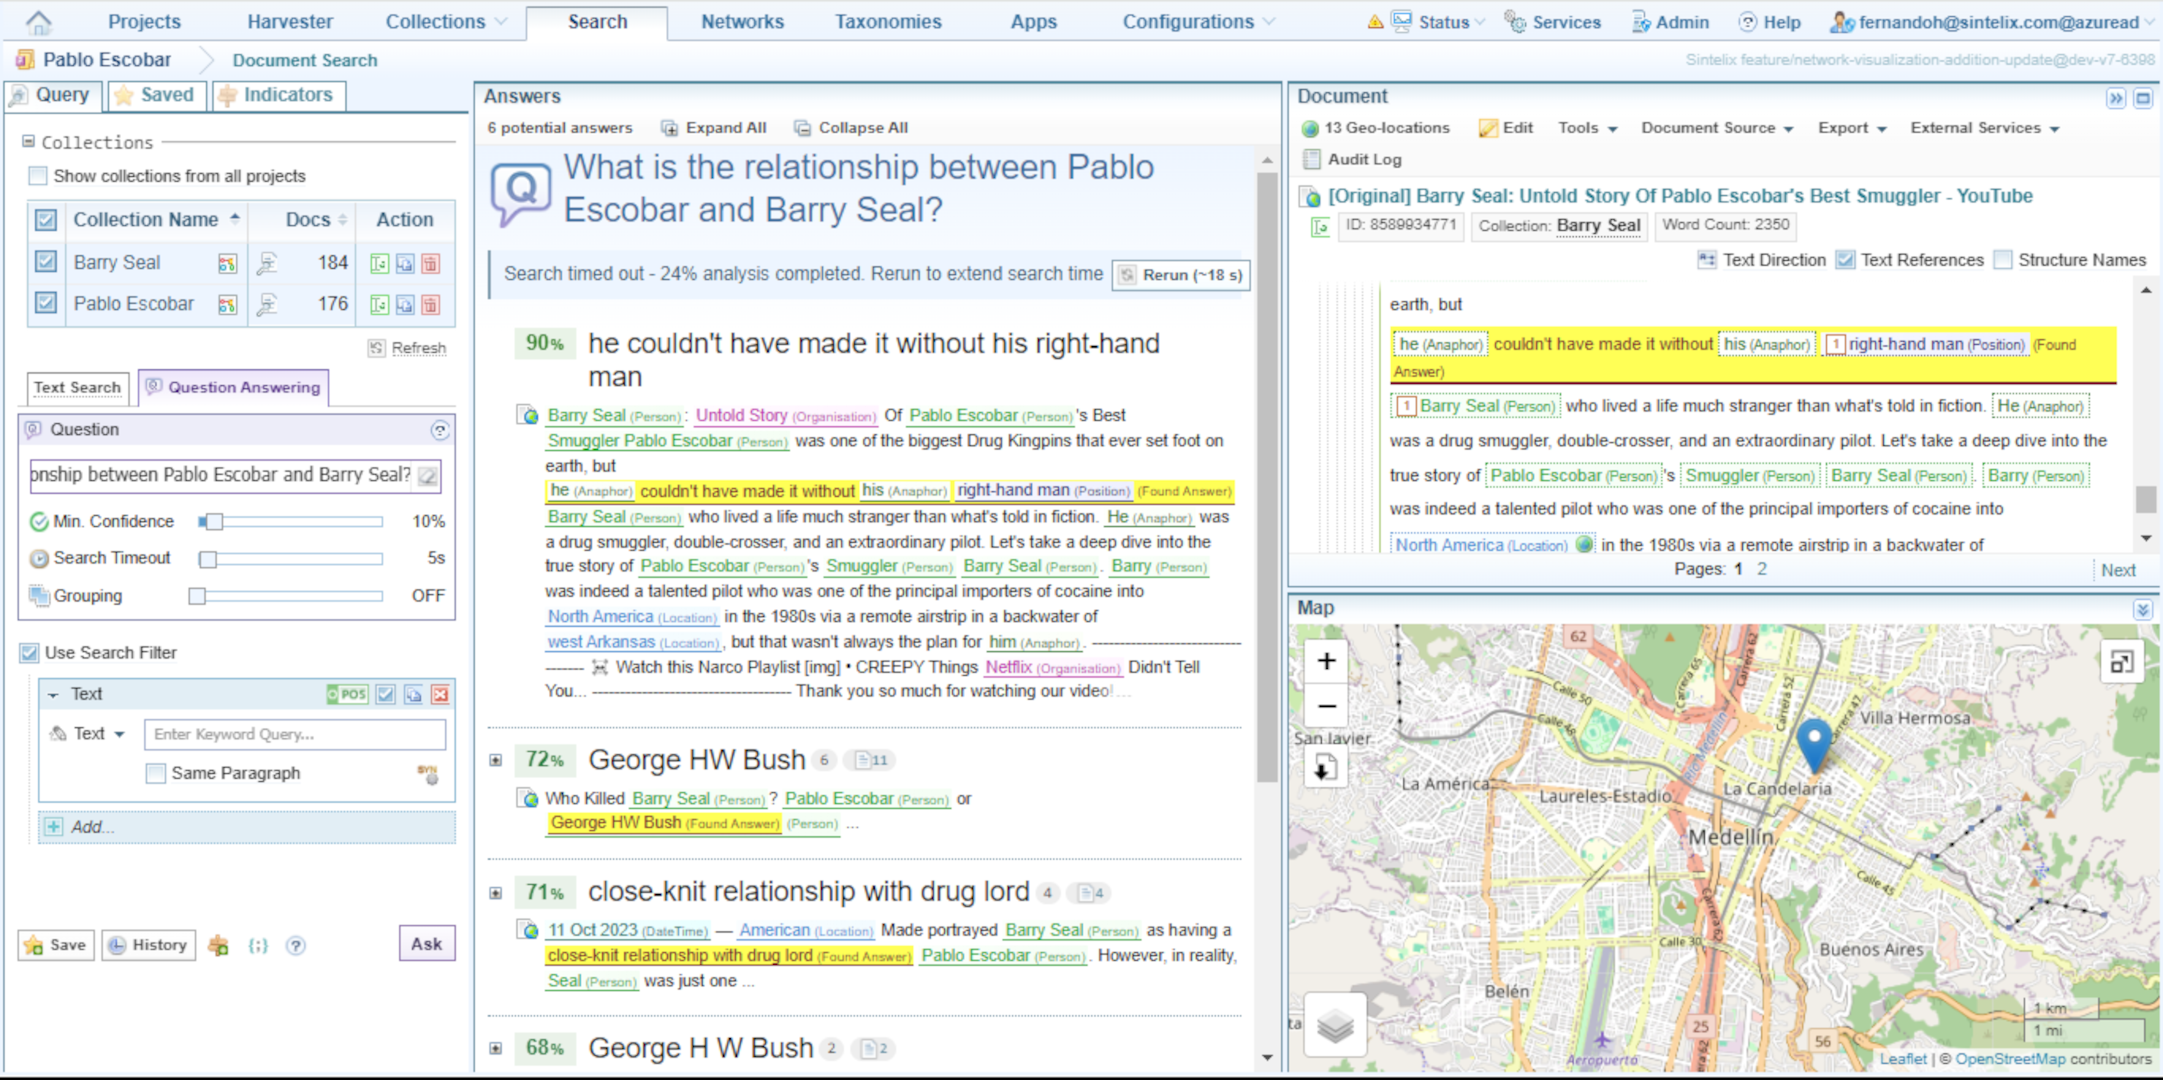The width and height of the screenshot is (2163, 1080).
Task: Click the Ask button
Action: (x=427, y=943)
